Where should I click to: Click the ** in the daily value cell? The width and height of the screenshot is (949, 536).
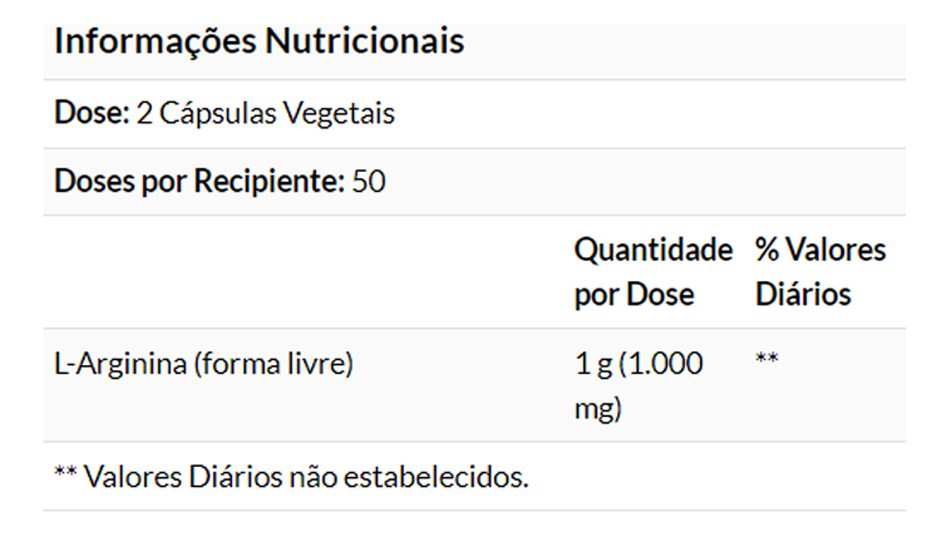(x=767, y=360)
